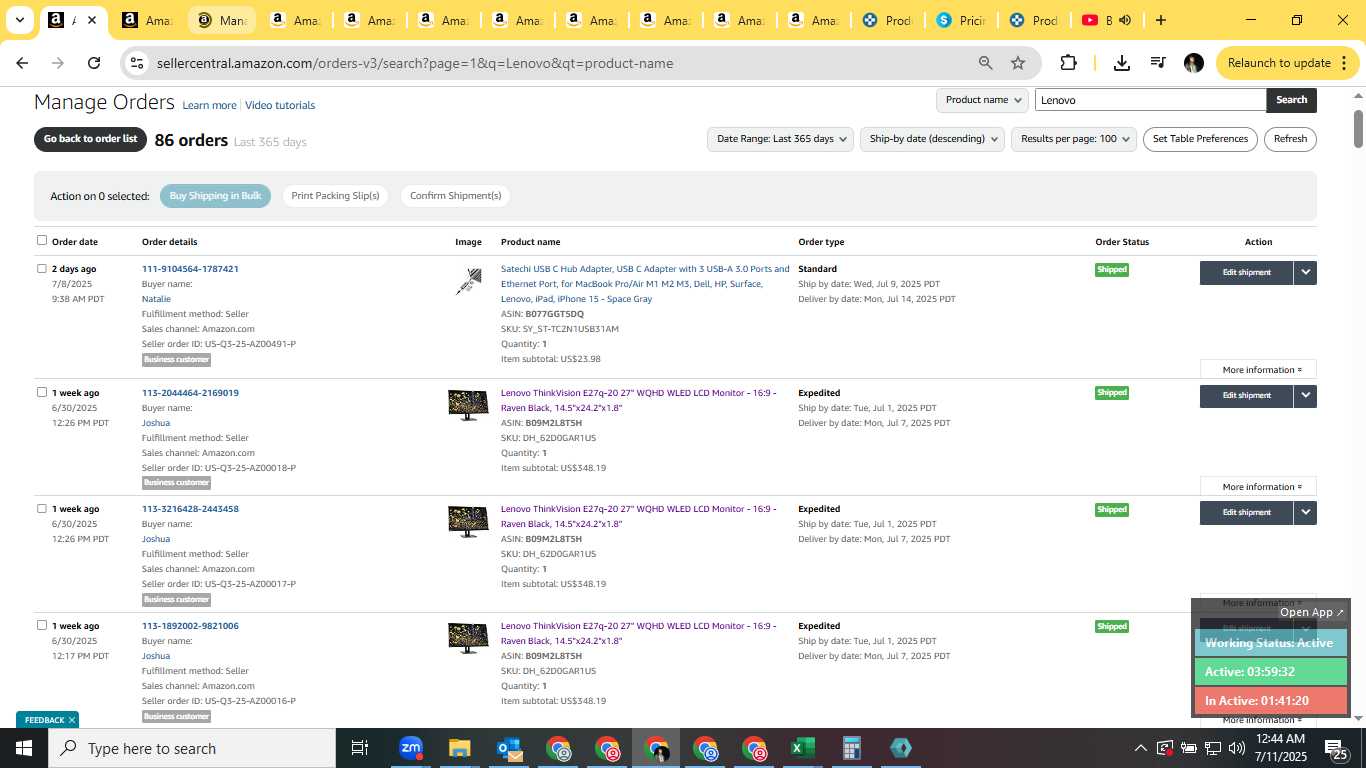Image resolution: width=1366 pixels, height=768 pixels.
Task: Open Results per page dropdown
Action: click(x=1074, y=139)
